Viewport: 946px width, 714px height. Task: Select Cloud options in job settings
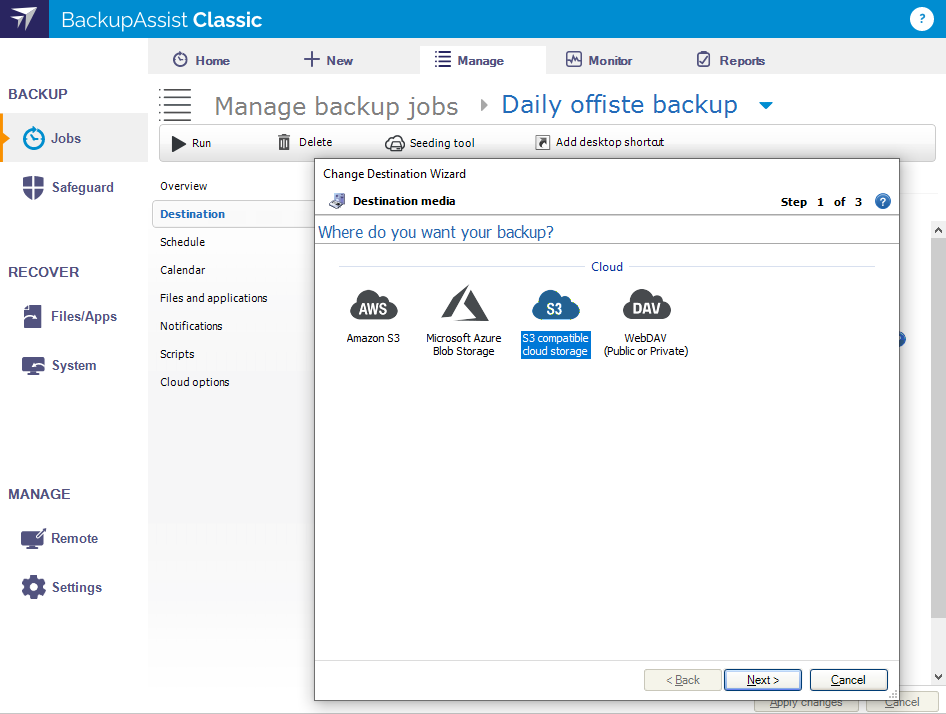tap(194, 382)
